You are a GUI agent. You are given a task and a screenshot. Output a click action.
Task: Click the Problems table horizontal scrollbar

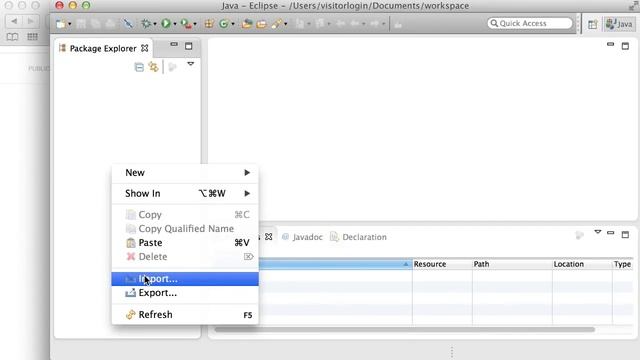point(404,329)
